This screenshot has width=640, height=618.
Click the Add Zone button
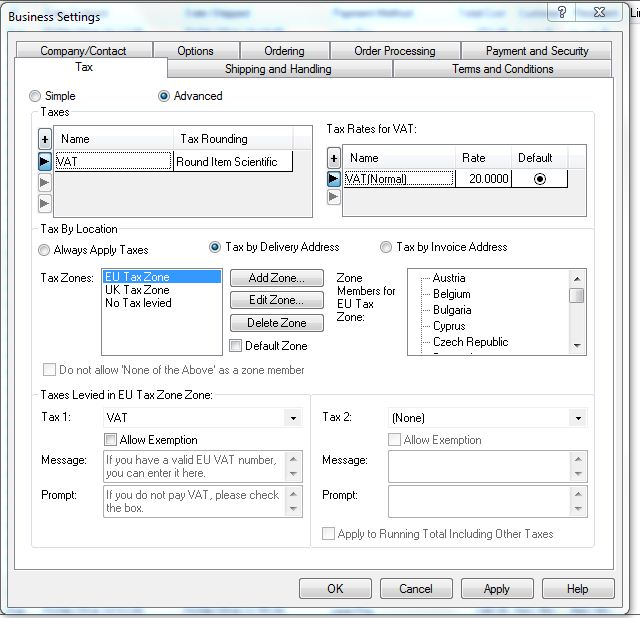click(276, 278)
